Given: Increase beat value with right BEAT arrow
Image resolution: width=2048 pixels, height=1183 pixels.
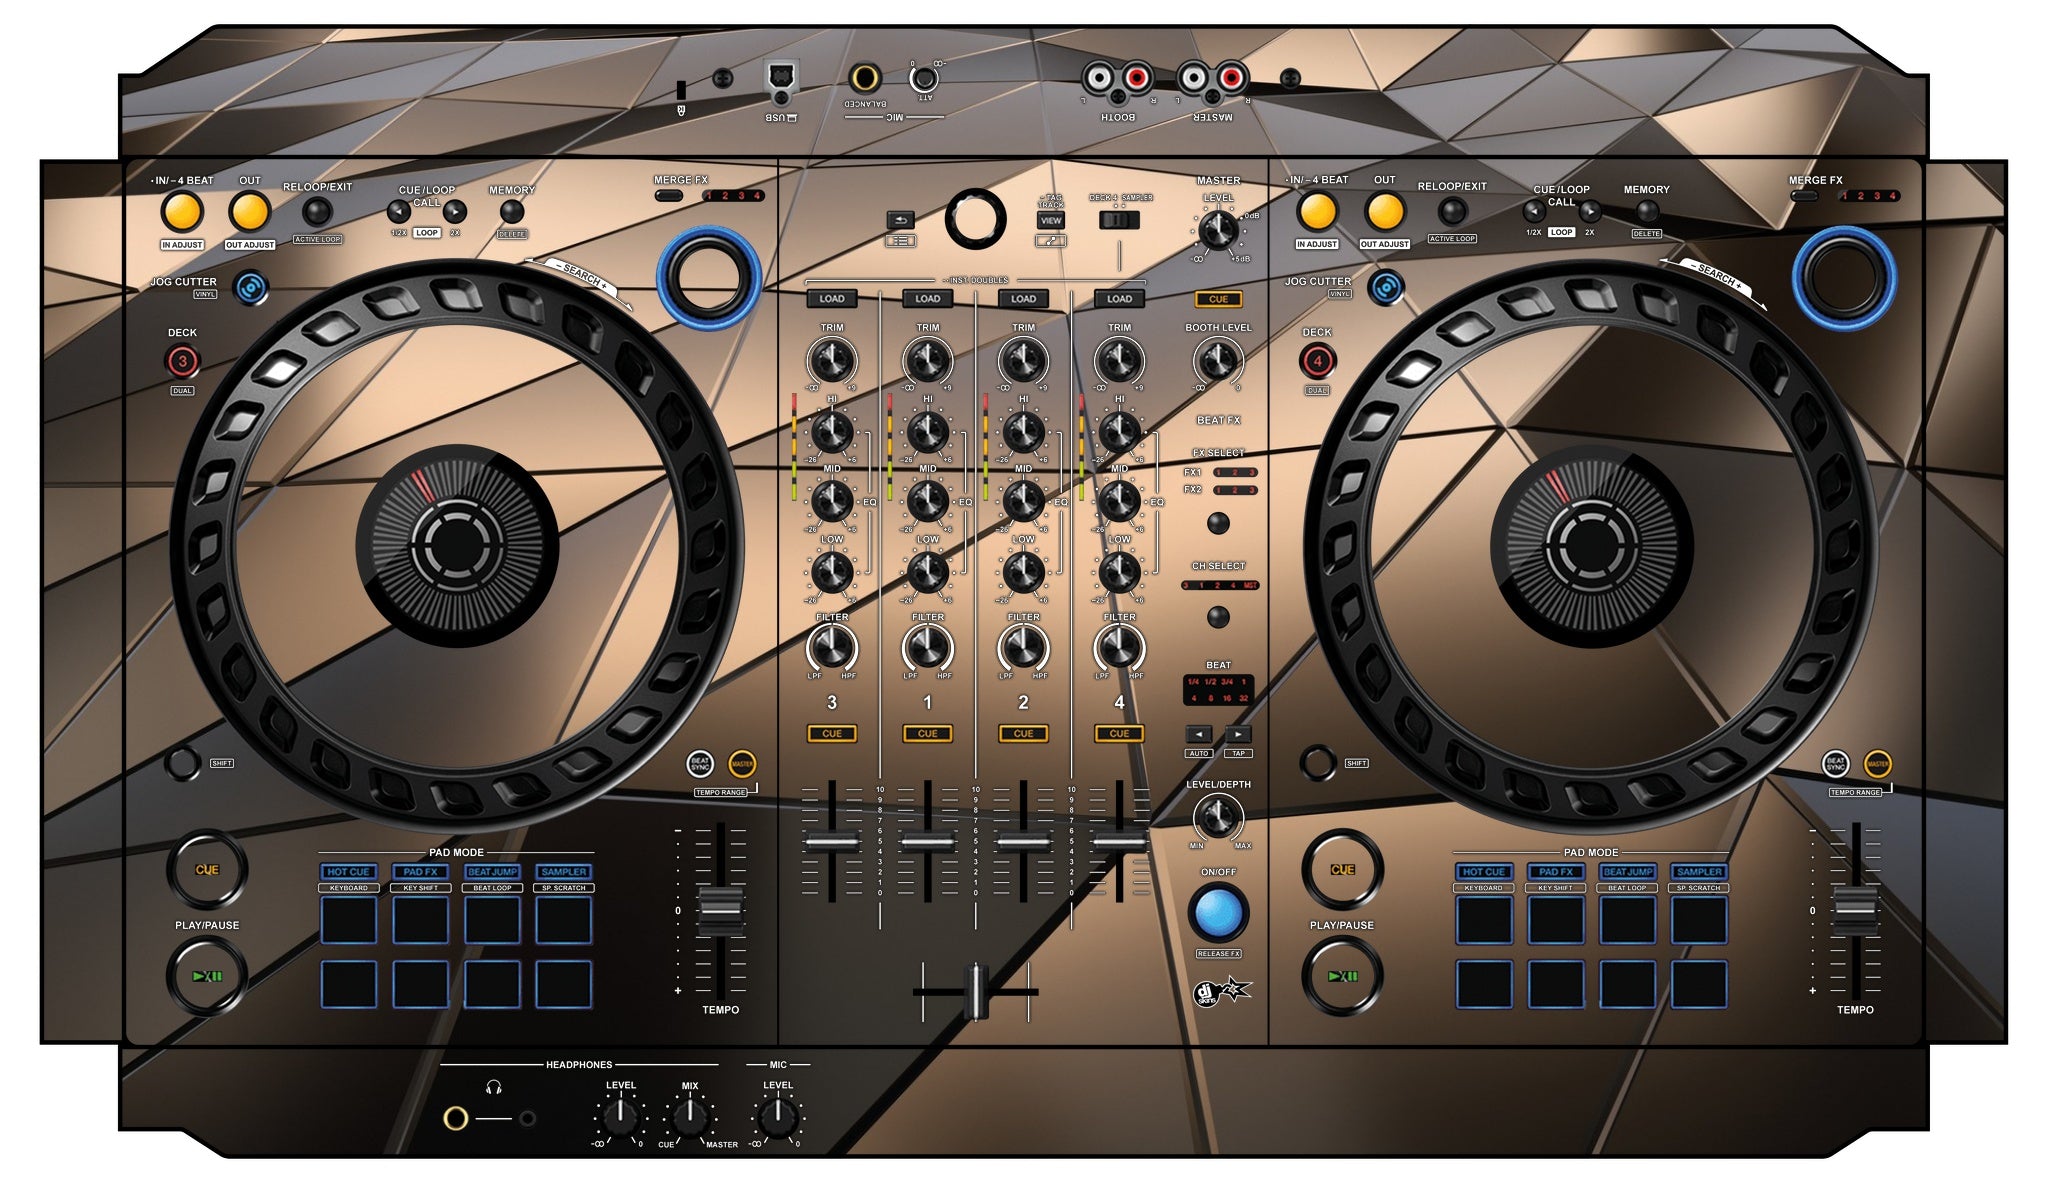Looking at the screenshot, I should (1238, 735).
